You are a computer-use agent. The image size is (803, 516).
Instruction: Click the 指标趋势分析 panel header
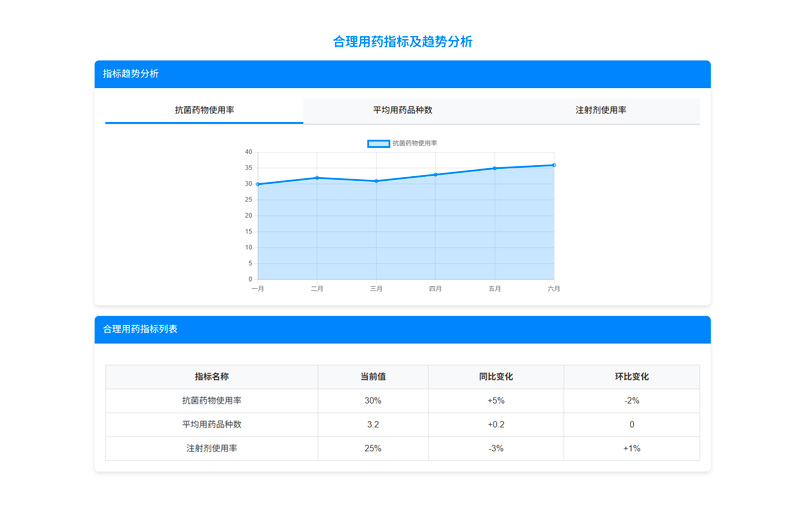point(403,74)
